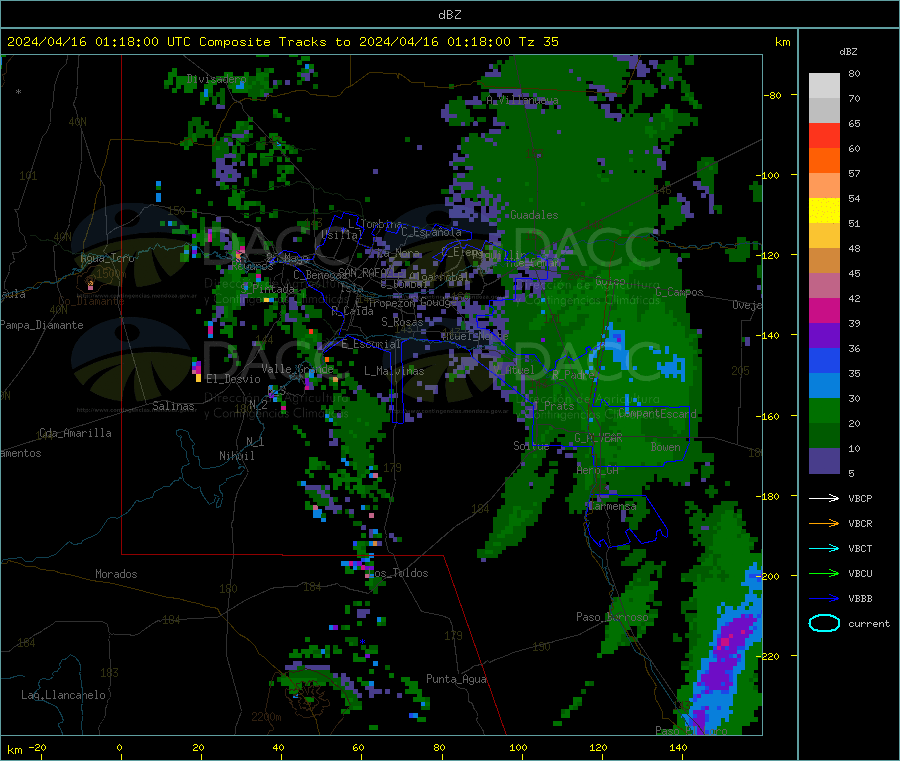Click the 'J_Prats' place label
This screenshot has height=761, width=900.
(x=552, y=406)
